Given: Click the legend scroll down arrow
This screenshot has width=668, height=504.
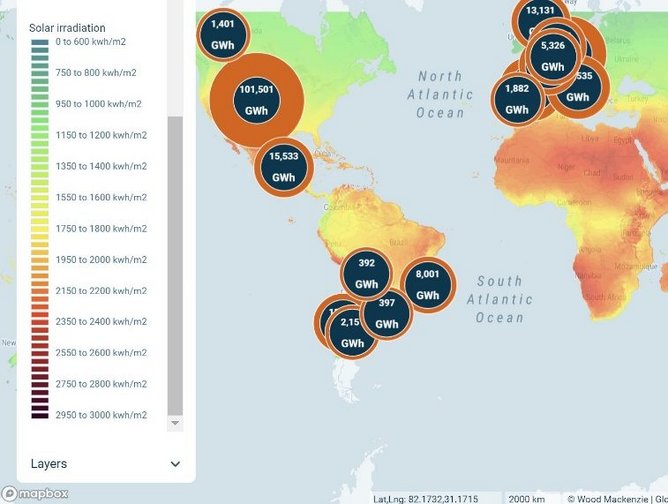Looking at the screenshot, I should coord(176,423).
